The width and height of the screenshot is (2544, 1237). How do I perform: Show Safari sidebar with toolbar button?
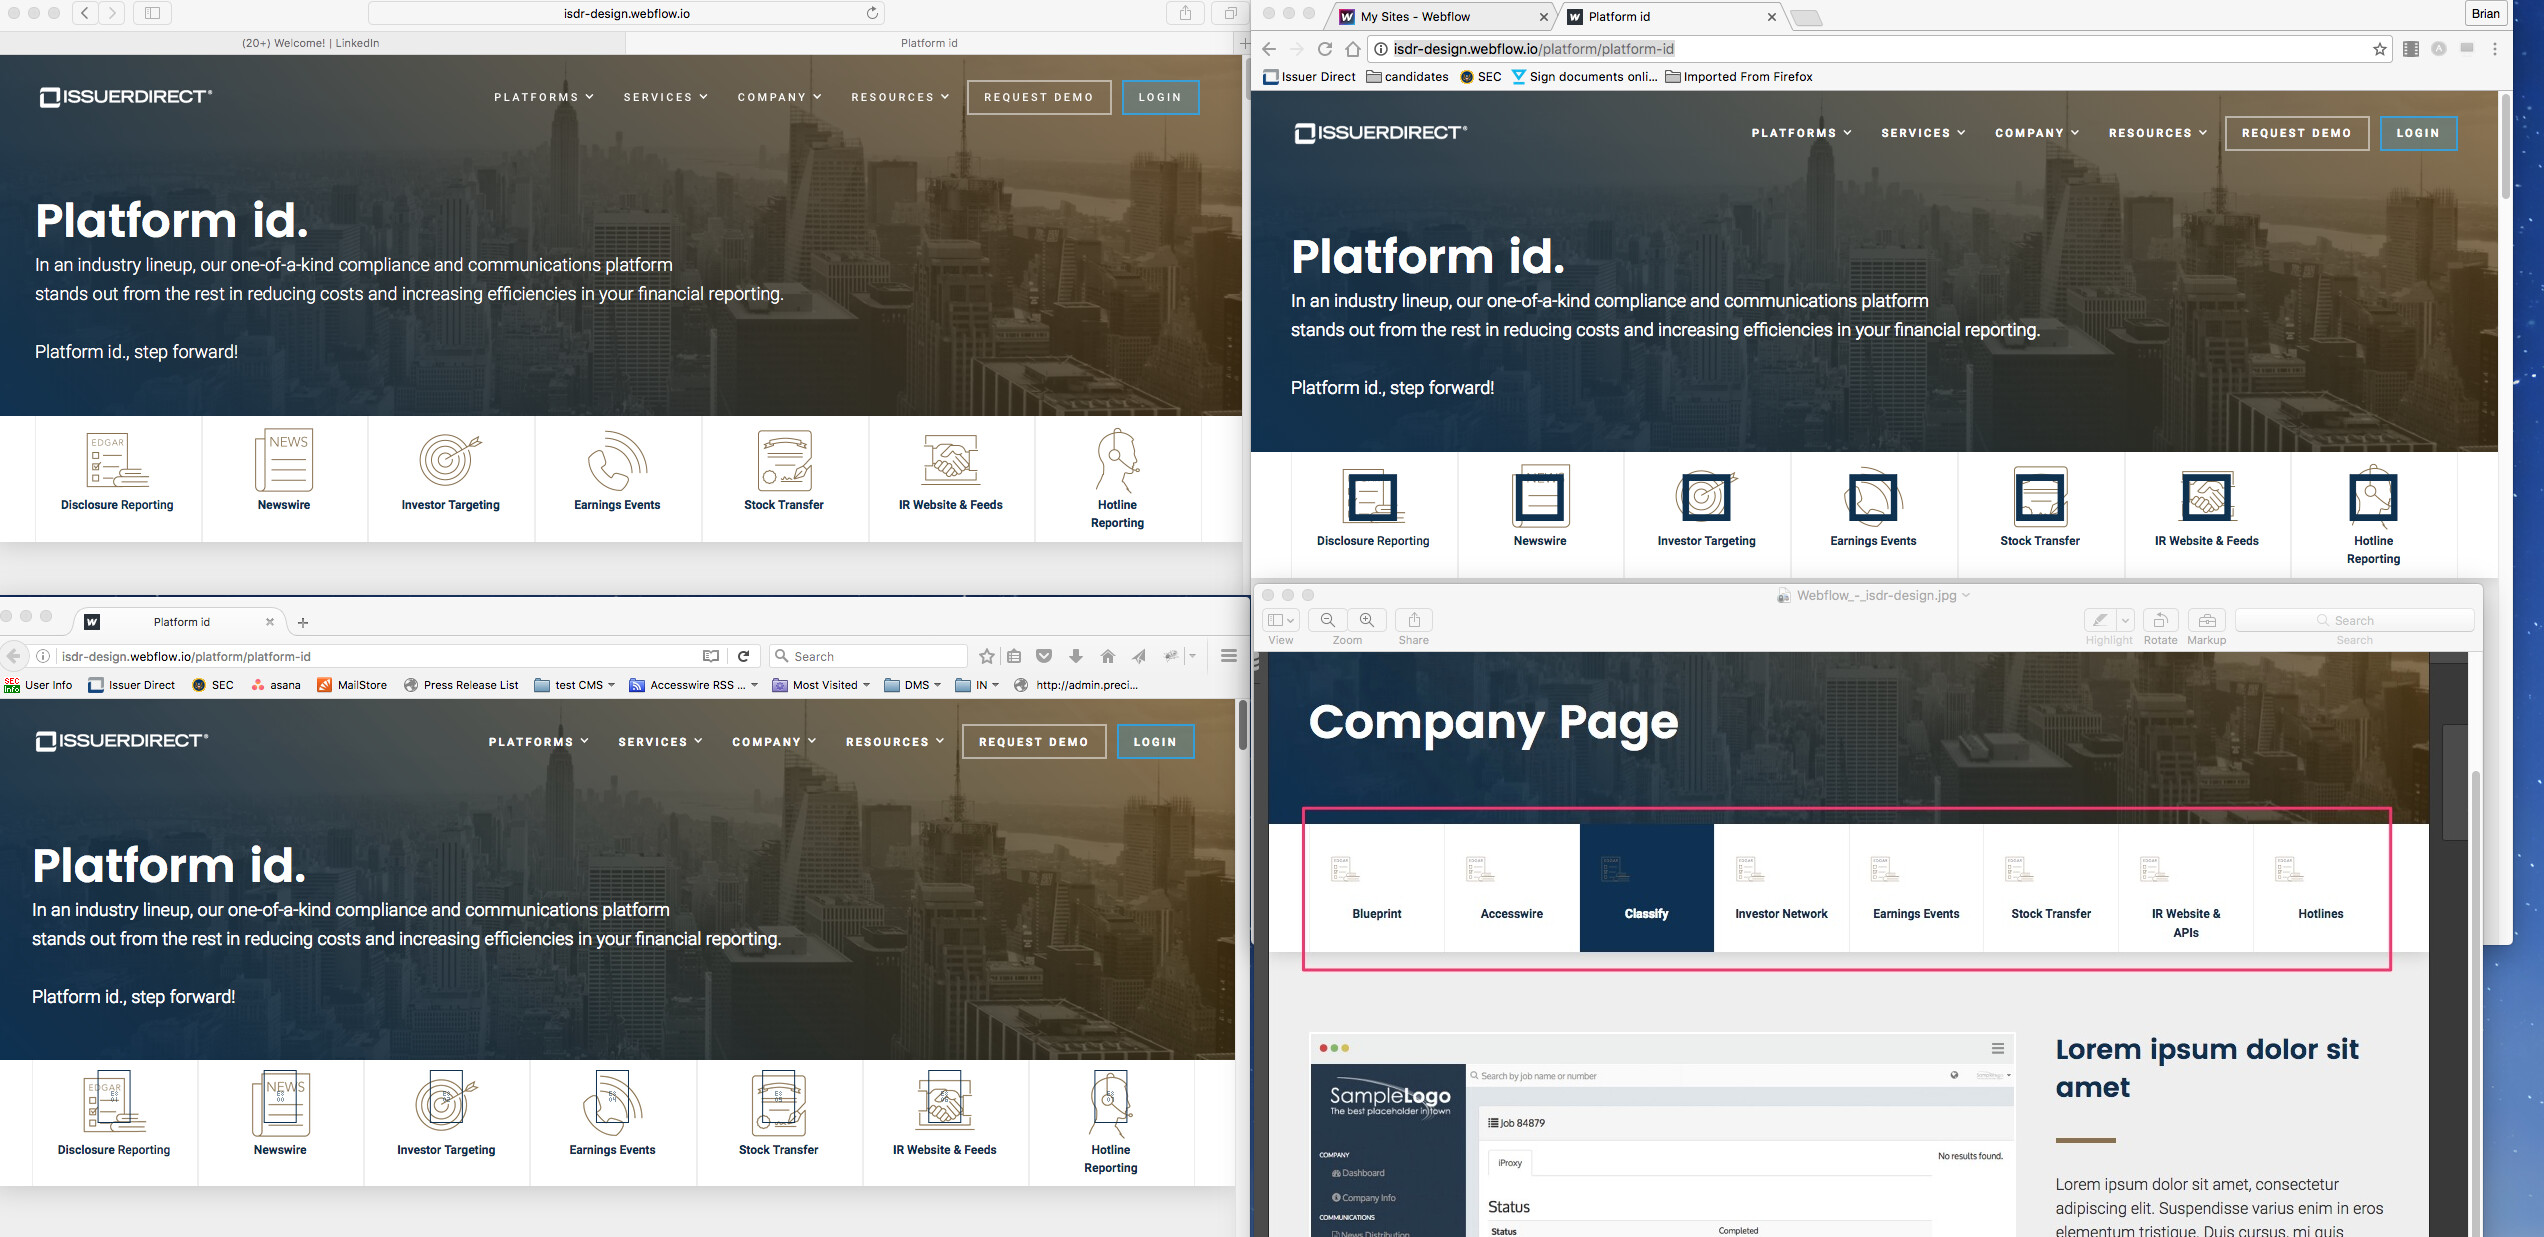tap(152, 13)
